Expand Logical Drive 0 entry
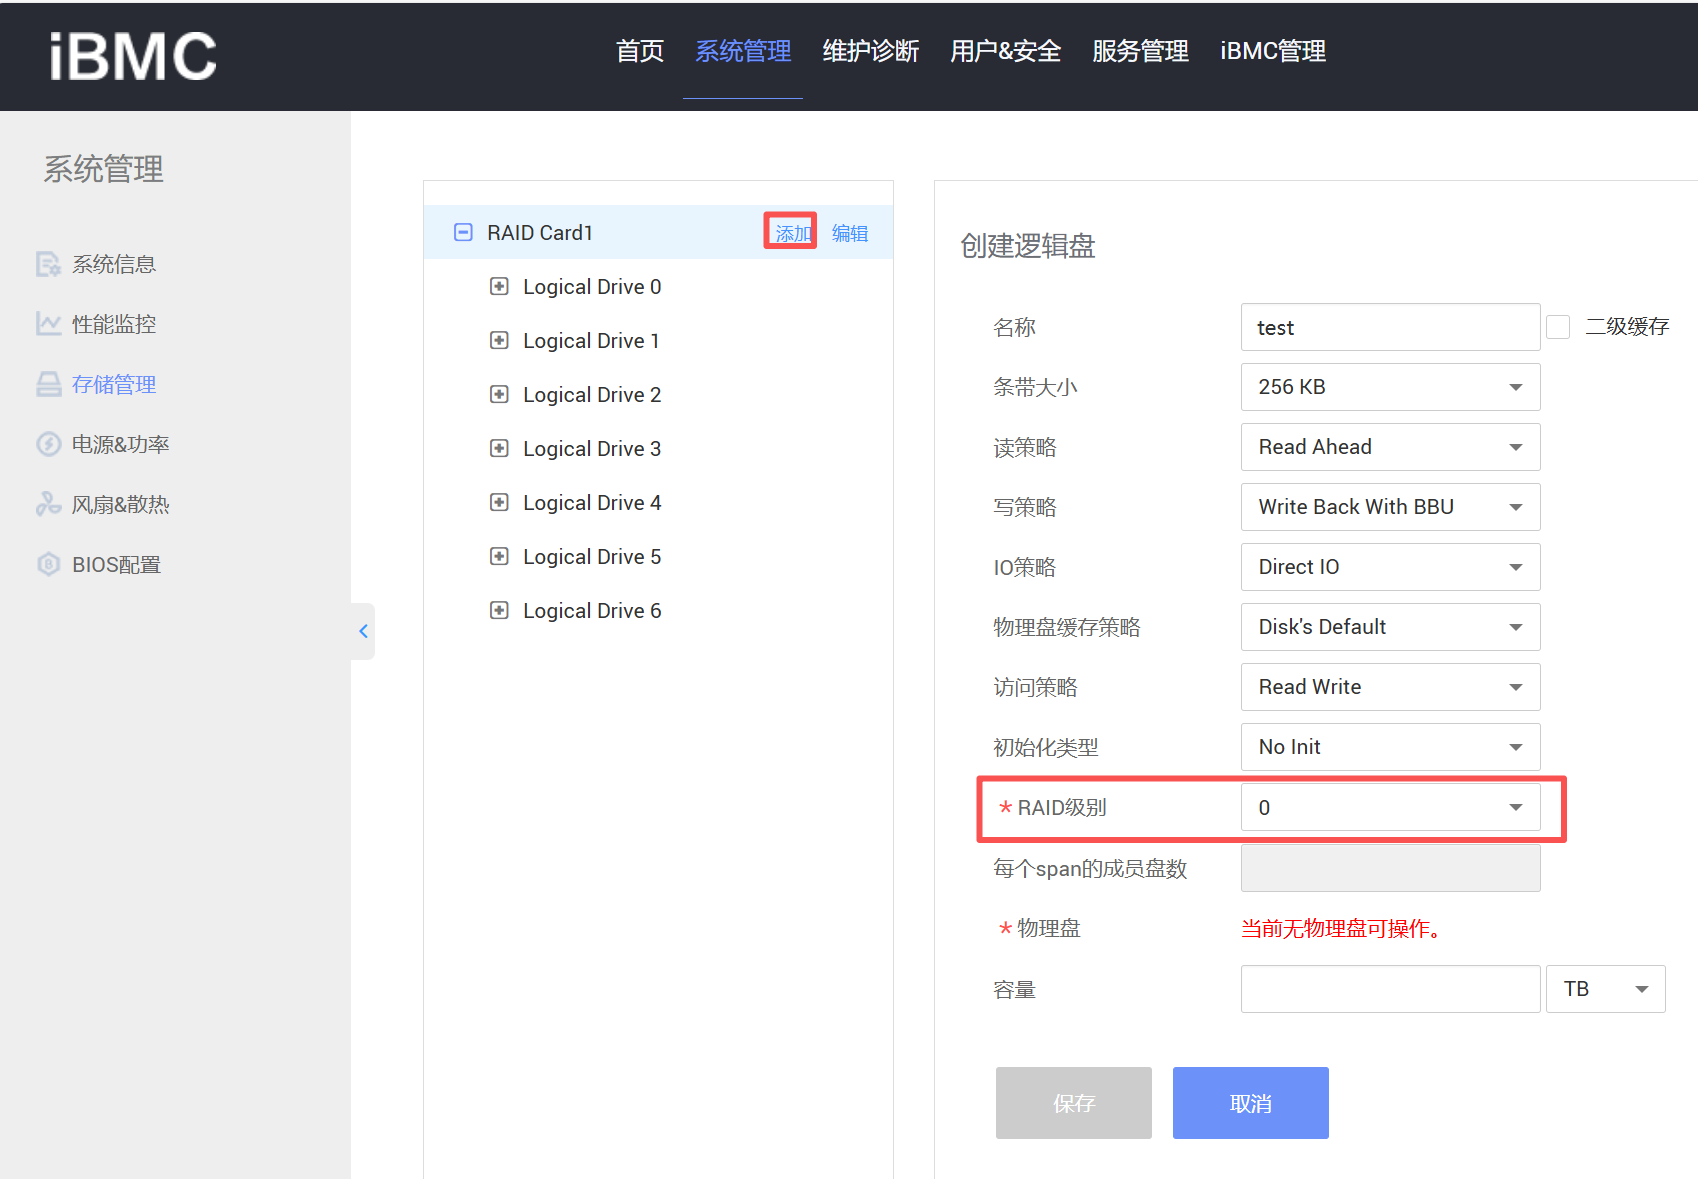This screenshot has height=1179, width=1698. [x=499, y=286]
